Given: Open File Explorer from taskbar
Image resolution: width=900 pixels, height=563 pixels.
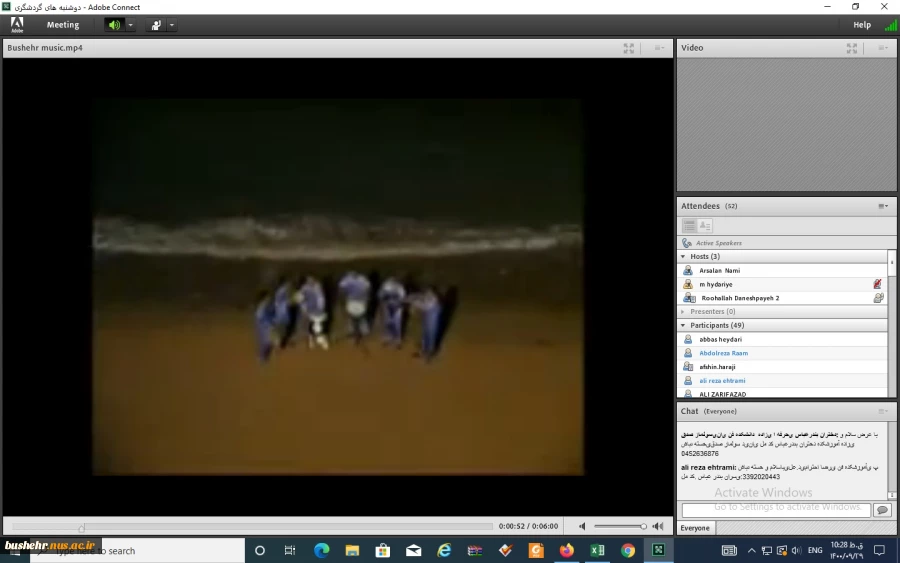Looking at the screenshot, I should point(352,551).
